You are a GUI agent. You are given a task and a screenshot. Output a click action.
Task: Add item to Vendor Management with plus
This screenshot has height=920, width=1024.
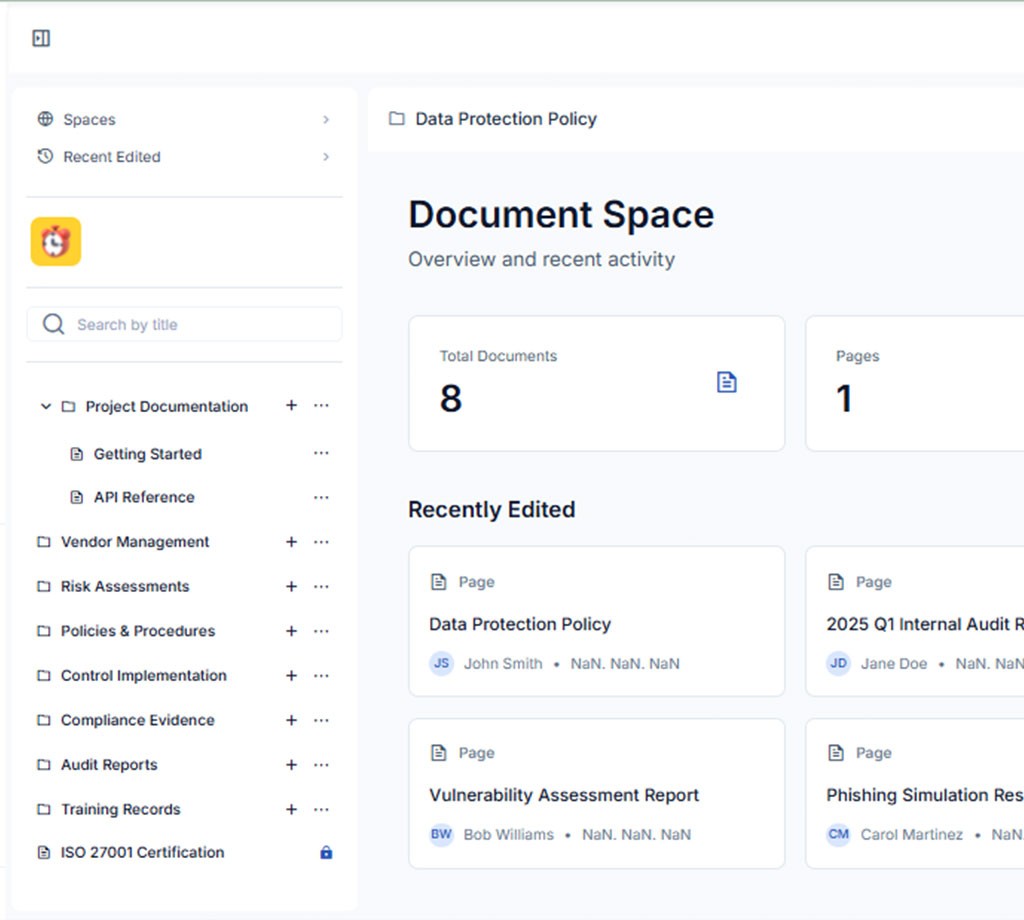291,542
